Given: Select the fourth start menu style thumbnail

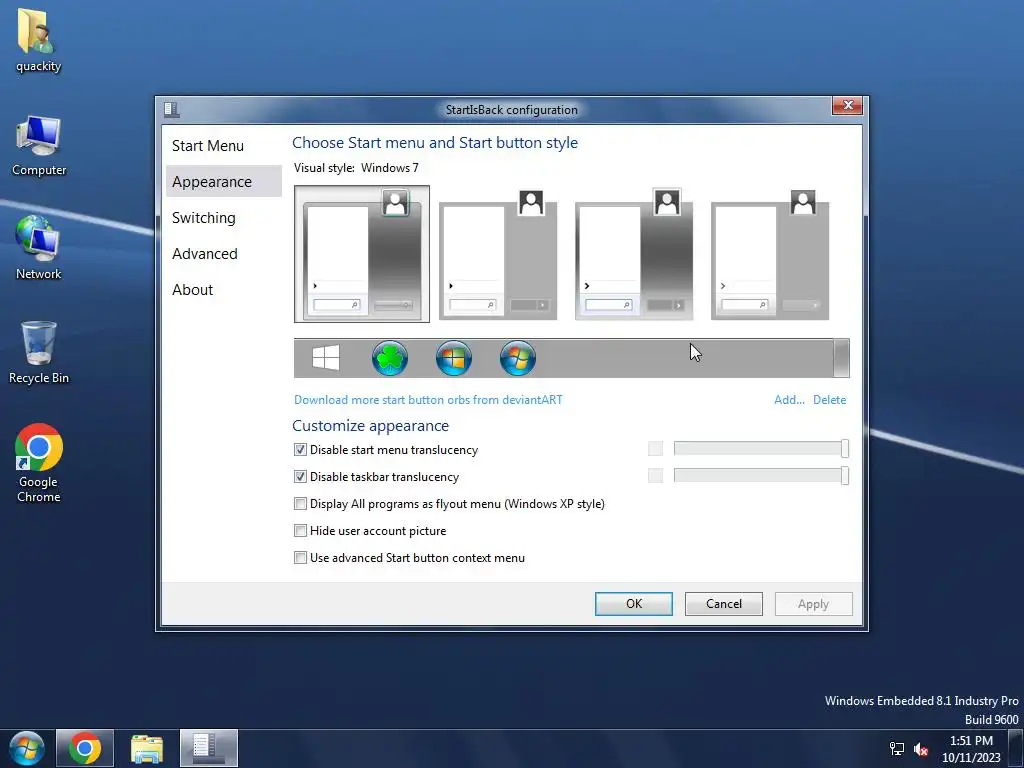Looking at the screenshot, I should [769, 254].
